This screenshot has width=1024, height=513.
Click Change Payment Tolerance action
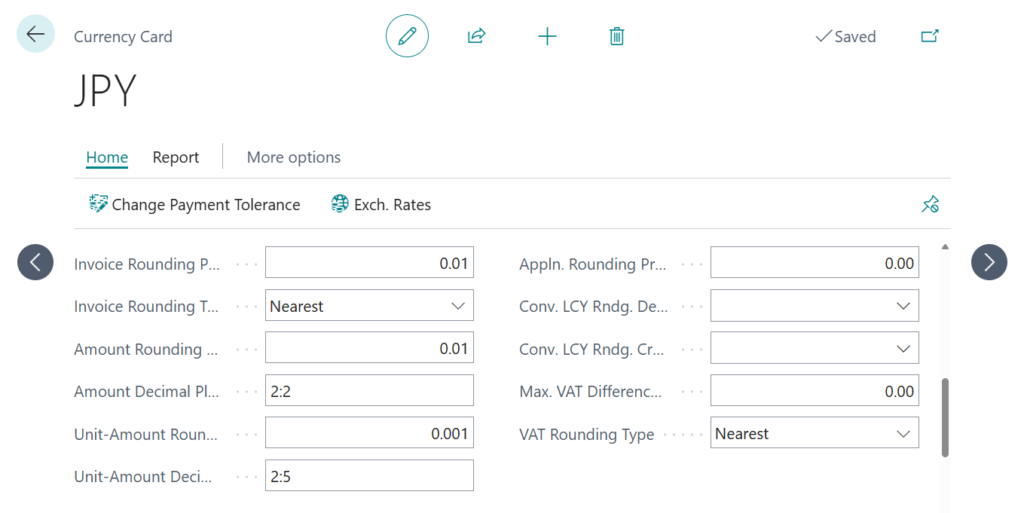195,204
